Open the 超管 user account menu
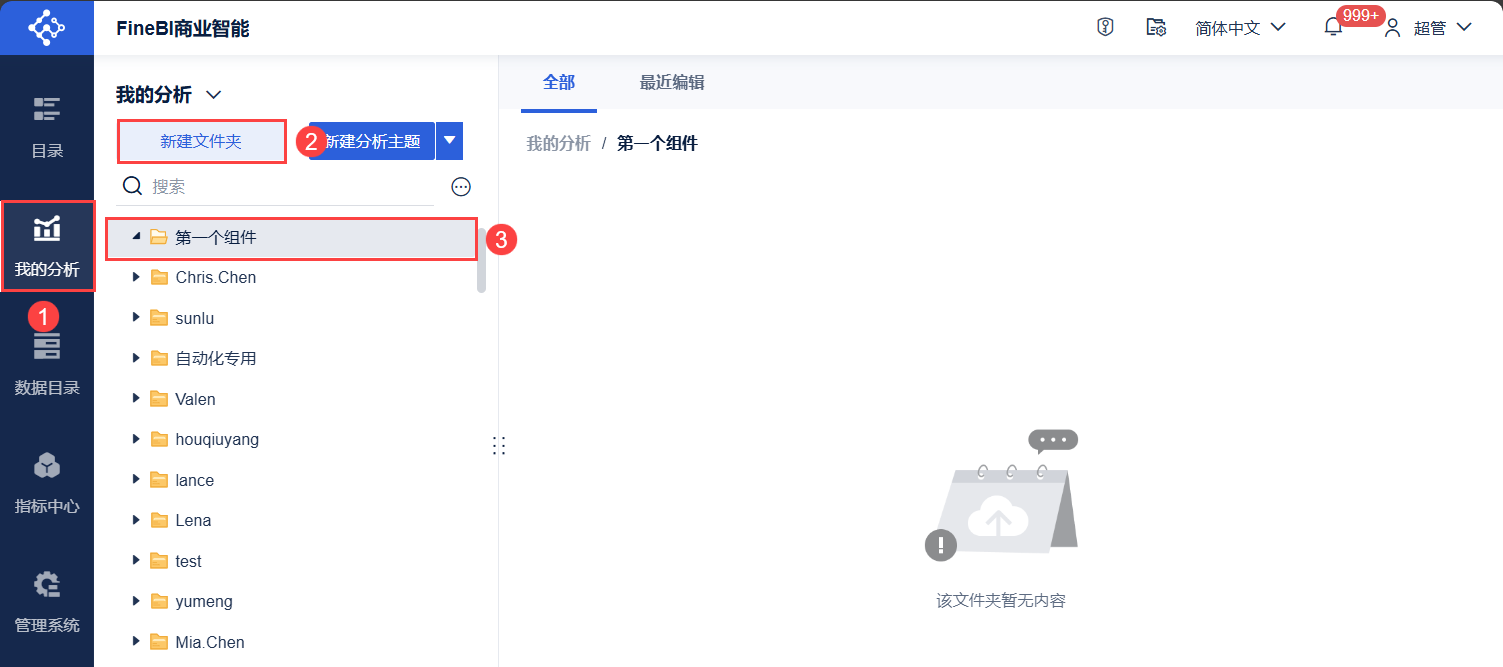This screenshot has height=667, width=1503. tap(1428, 28)
